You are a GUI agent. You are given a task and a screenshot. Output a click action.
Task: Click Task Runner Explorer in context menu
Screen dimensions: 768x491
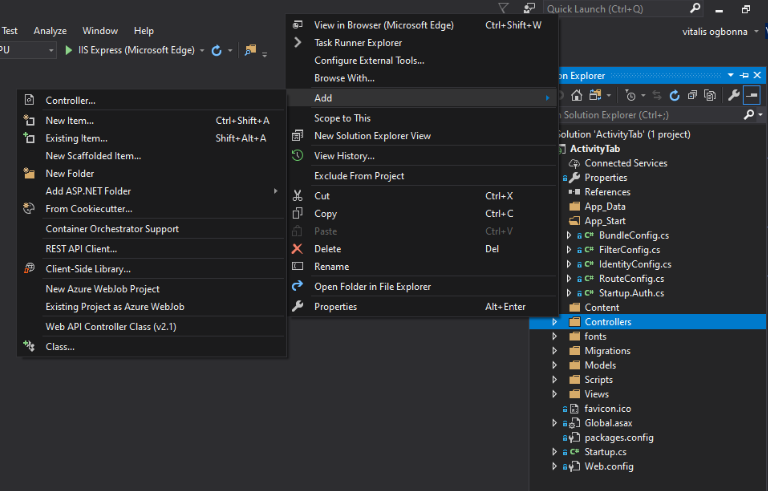[x=422, y=43]
